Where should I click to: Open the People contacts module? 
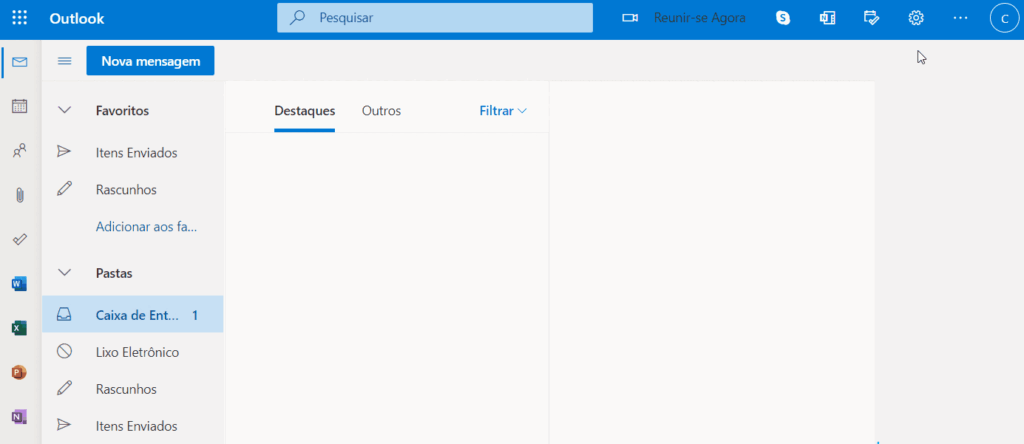click(x=20, y=151)
